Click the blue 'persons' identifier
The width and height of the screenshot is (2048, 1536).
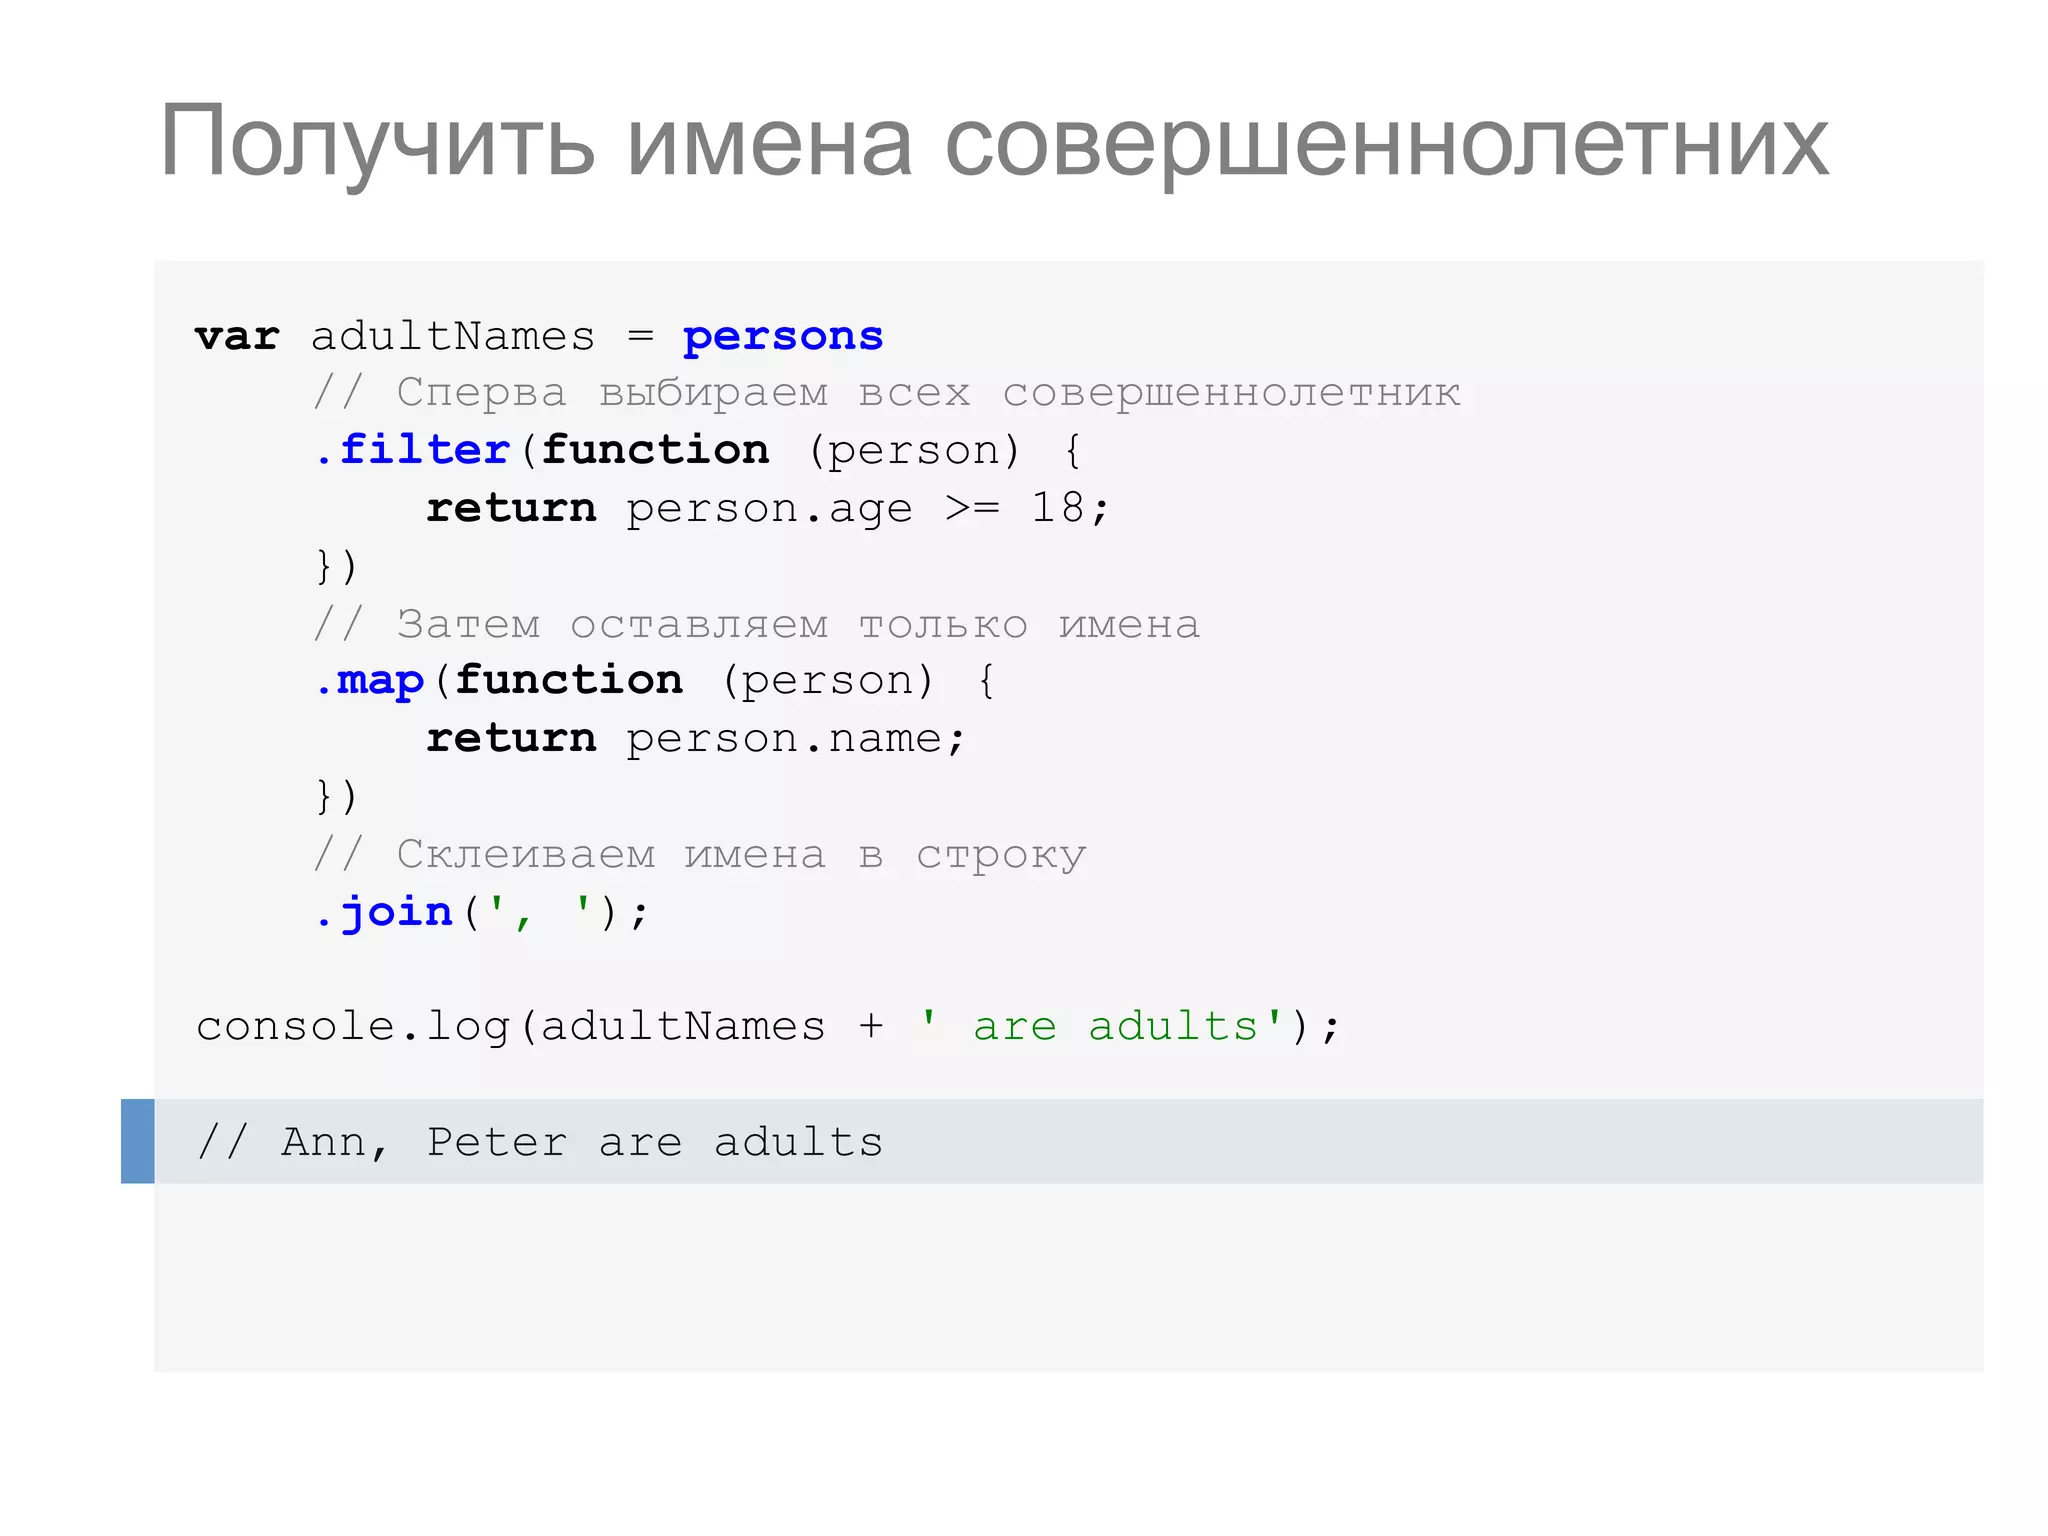click(x=783, y=336)
